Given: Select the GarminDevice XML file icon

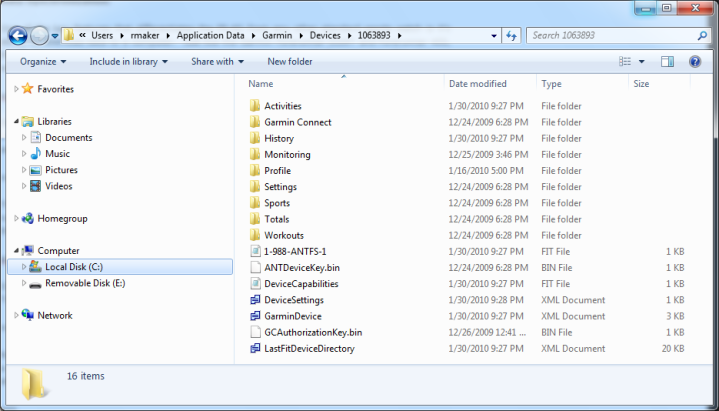Looking at the screenshot, I should pyautogui.click(x=255, y=316).
